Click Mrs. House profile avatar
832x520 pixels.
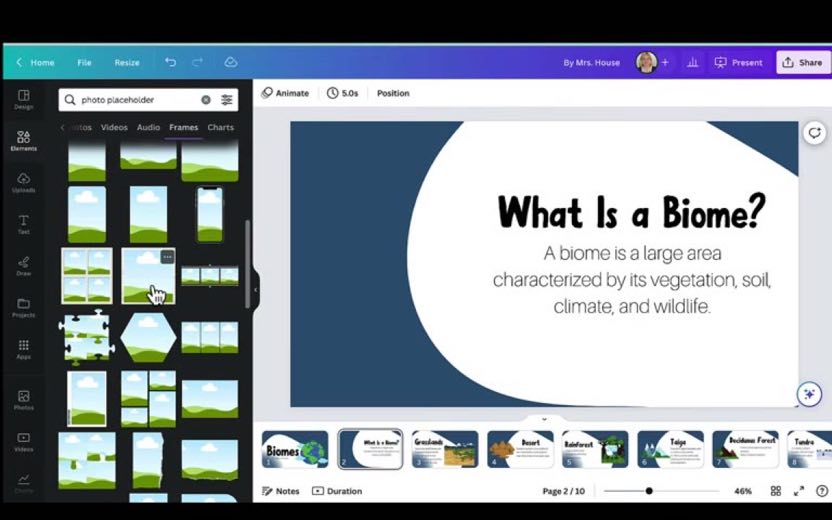coord(646,63)
